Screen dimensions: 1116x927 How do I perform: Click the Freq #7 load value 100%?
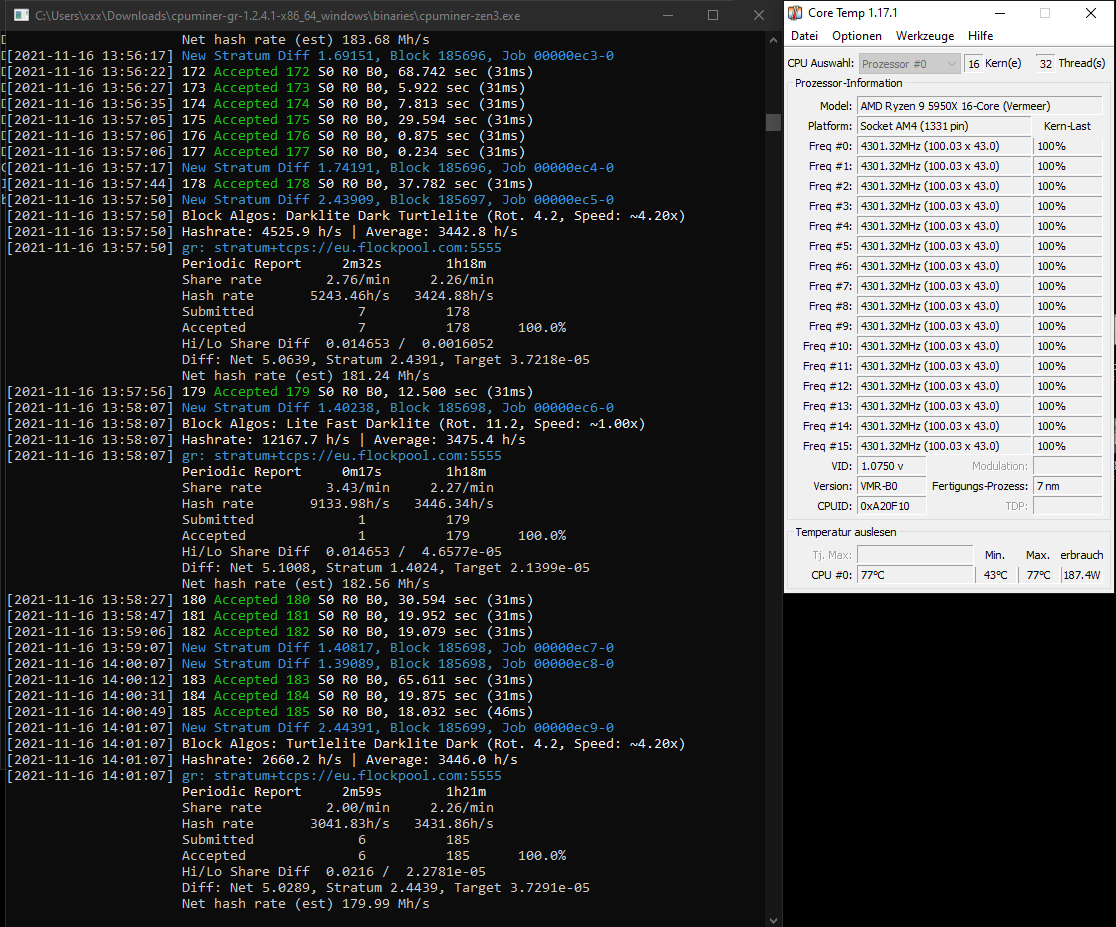tap(1068, 286)
